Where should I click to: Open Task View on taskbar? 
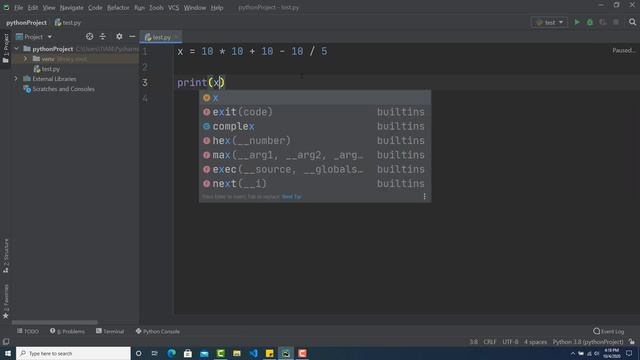(155, 353)
